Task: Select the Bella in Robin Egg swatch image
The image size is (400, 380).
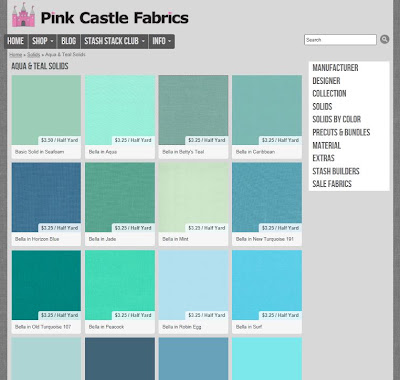Action: coord(193,285)
